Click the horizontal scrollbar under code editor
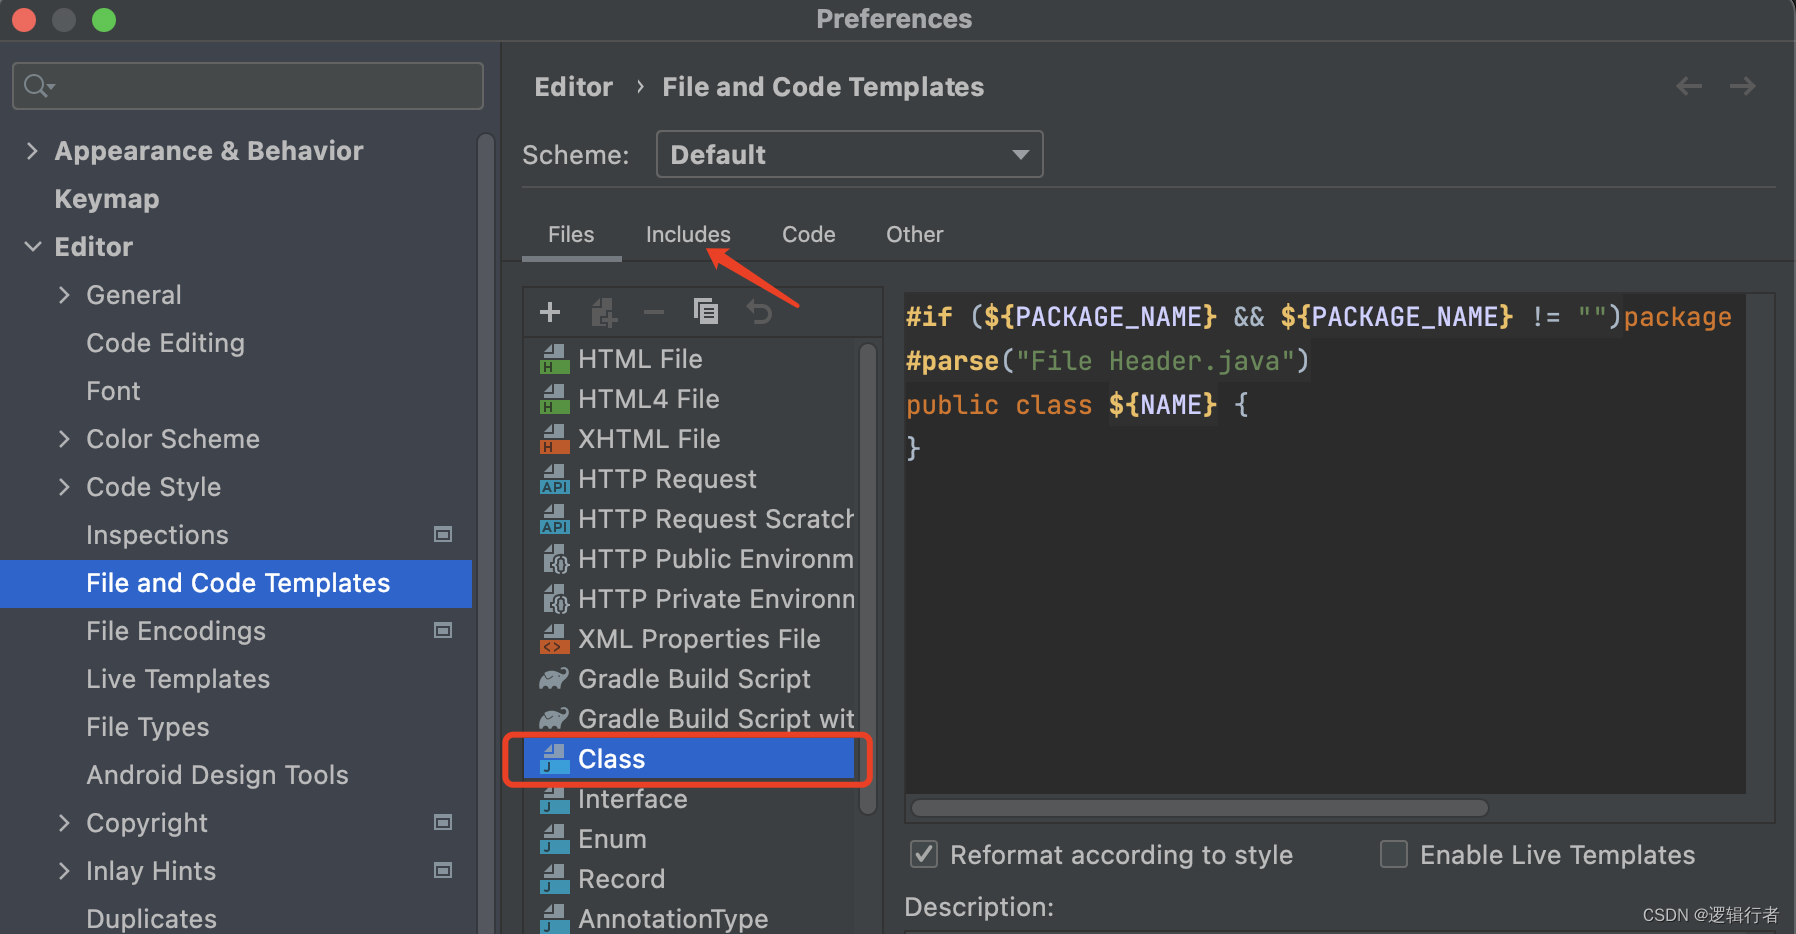Image resolution: width=1796 pixels, height=934 pixels. [1200, 808]
